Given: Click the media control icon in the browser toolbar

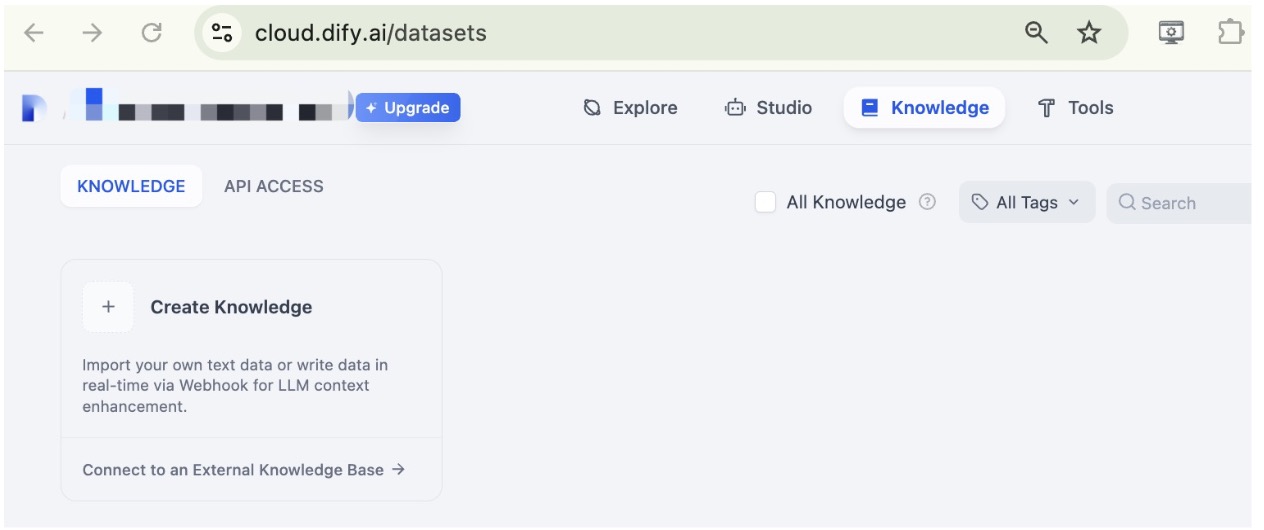Looking at the screenshot, I should pos(1171,33).
